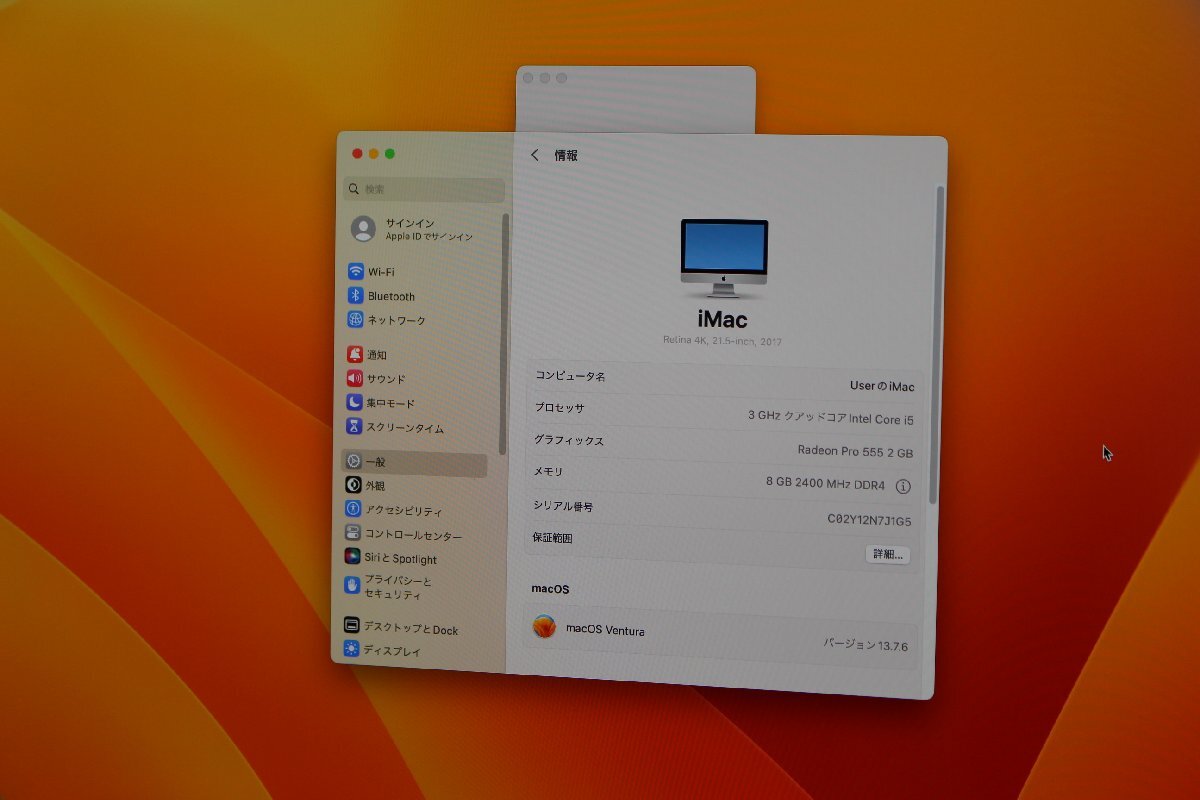Image resolution: width=1200 pixels, height=800 pixels.
Task: Open the サウンド speaker icon
Action: [x=355, y=378]
